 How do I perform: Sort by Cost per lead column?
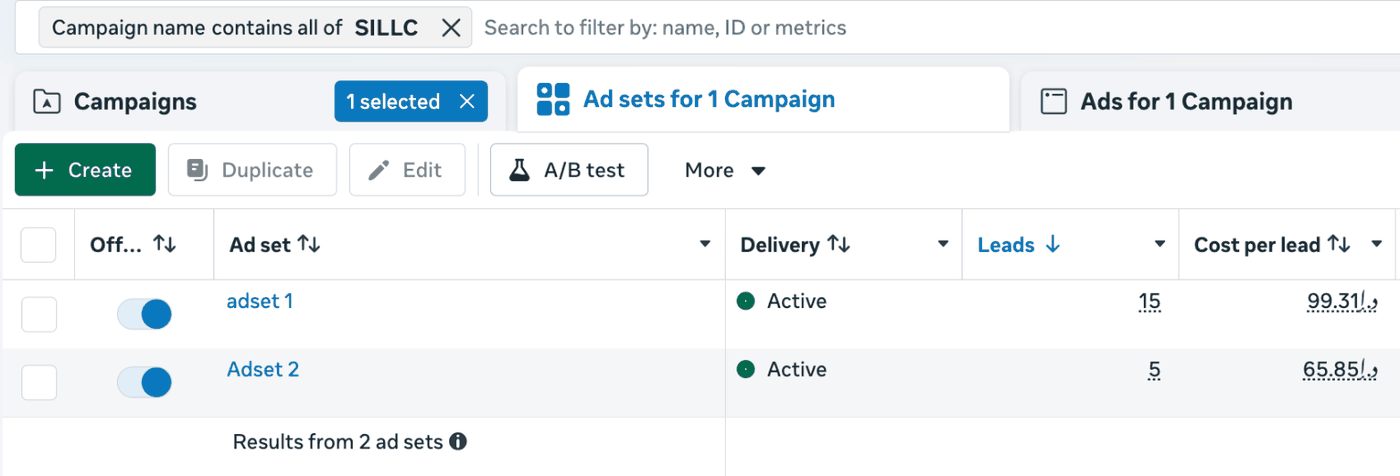(x=1338, y=245)
